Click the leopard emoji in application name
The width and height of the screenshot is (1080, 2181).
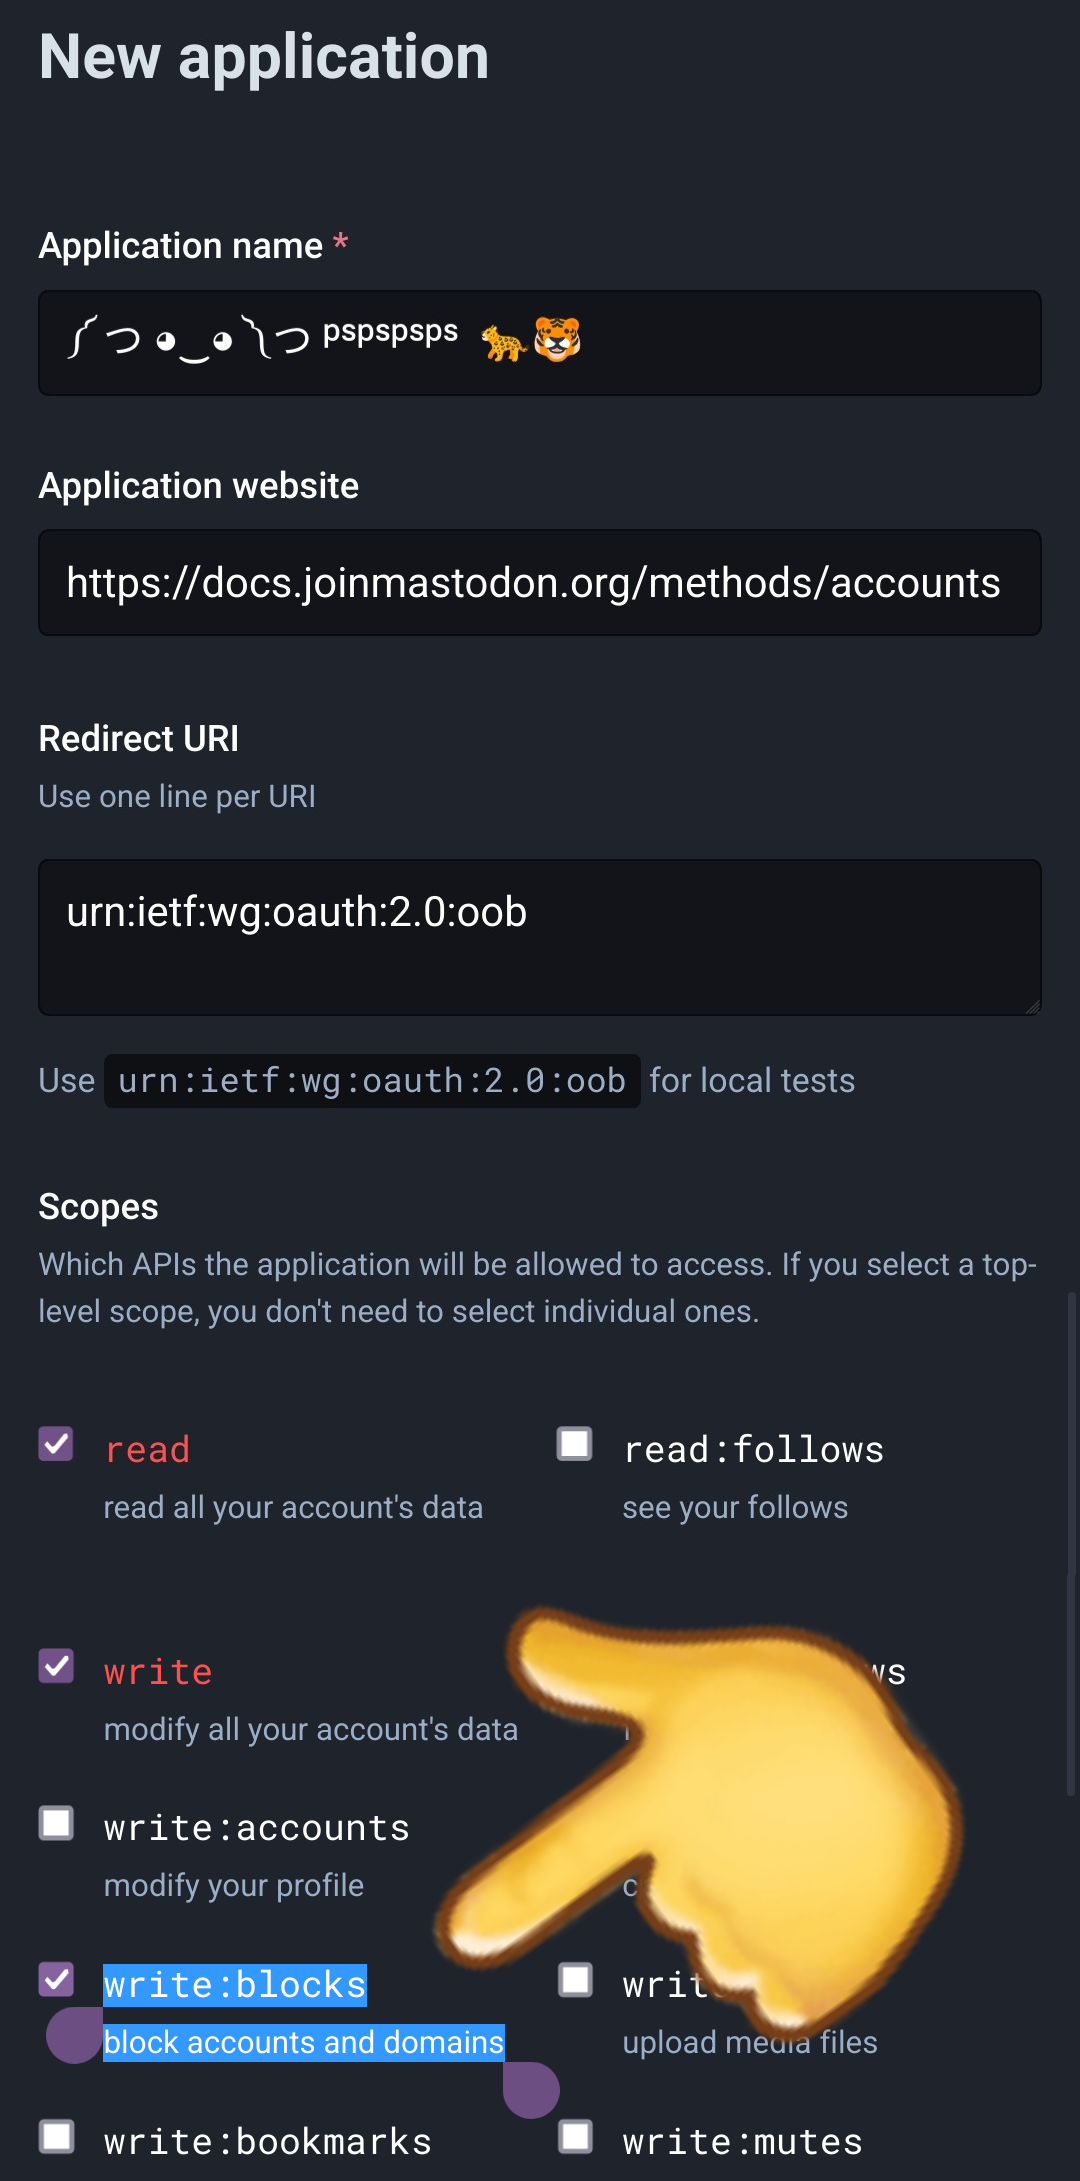(x=503, y=343)
